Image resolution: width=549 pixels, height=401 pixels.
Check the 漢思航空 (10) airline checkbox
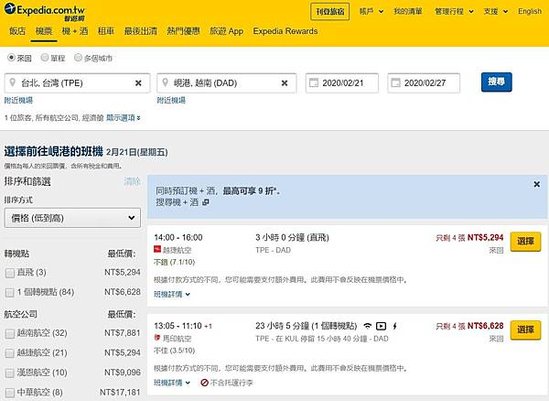10,373
